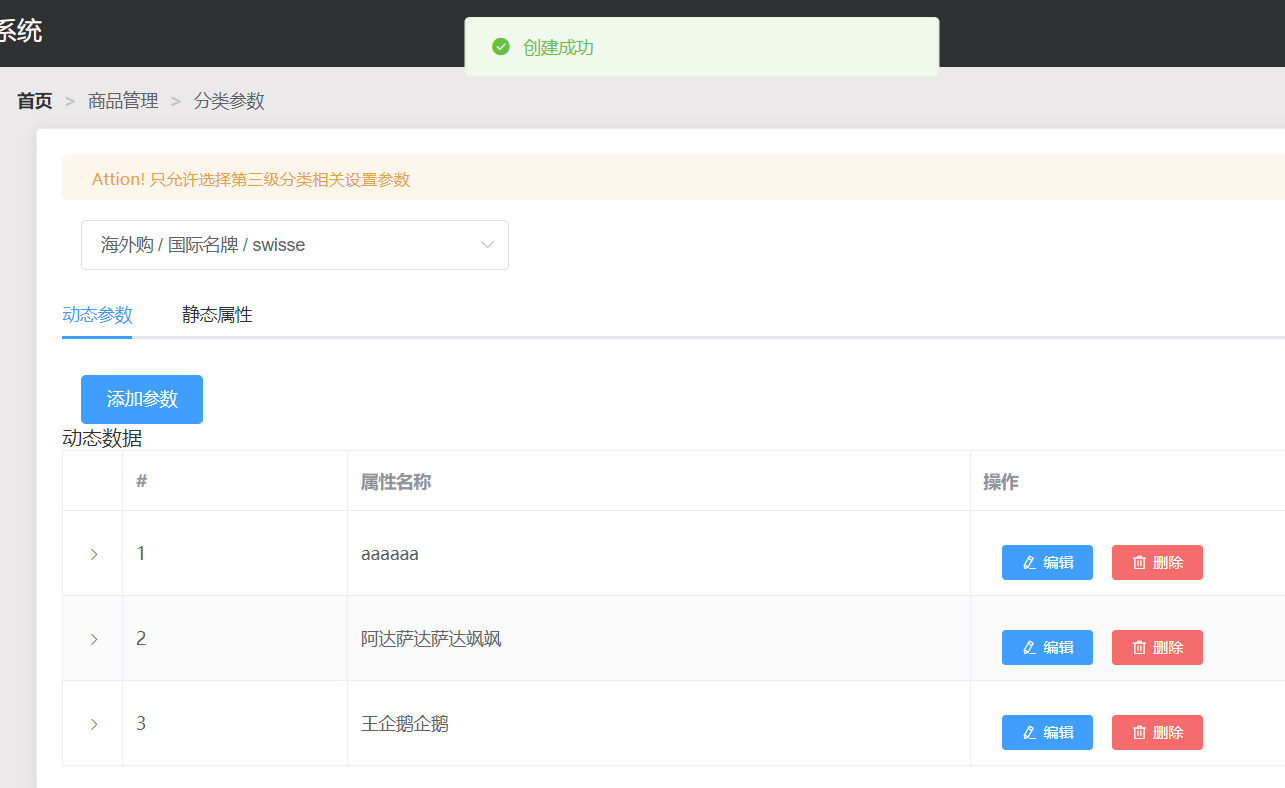Viewport: 1285px width, 788px height.
Task: Click the 属性名称 column header
Action: (395, 481)
